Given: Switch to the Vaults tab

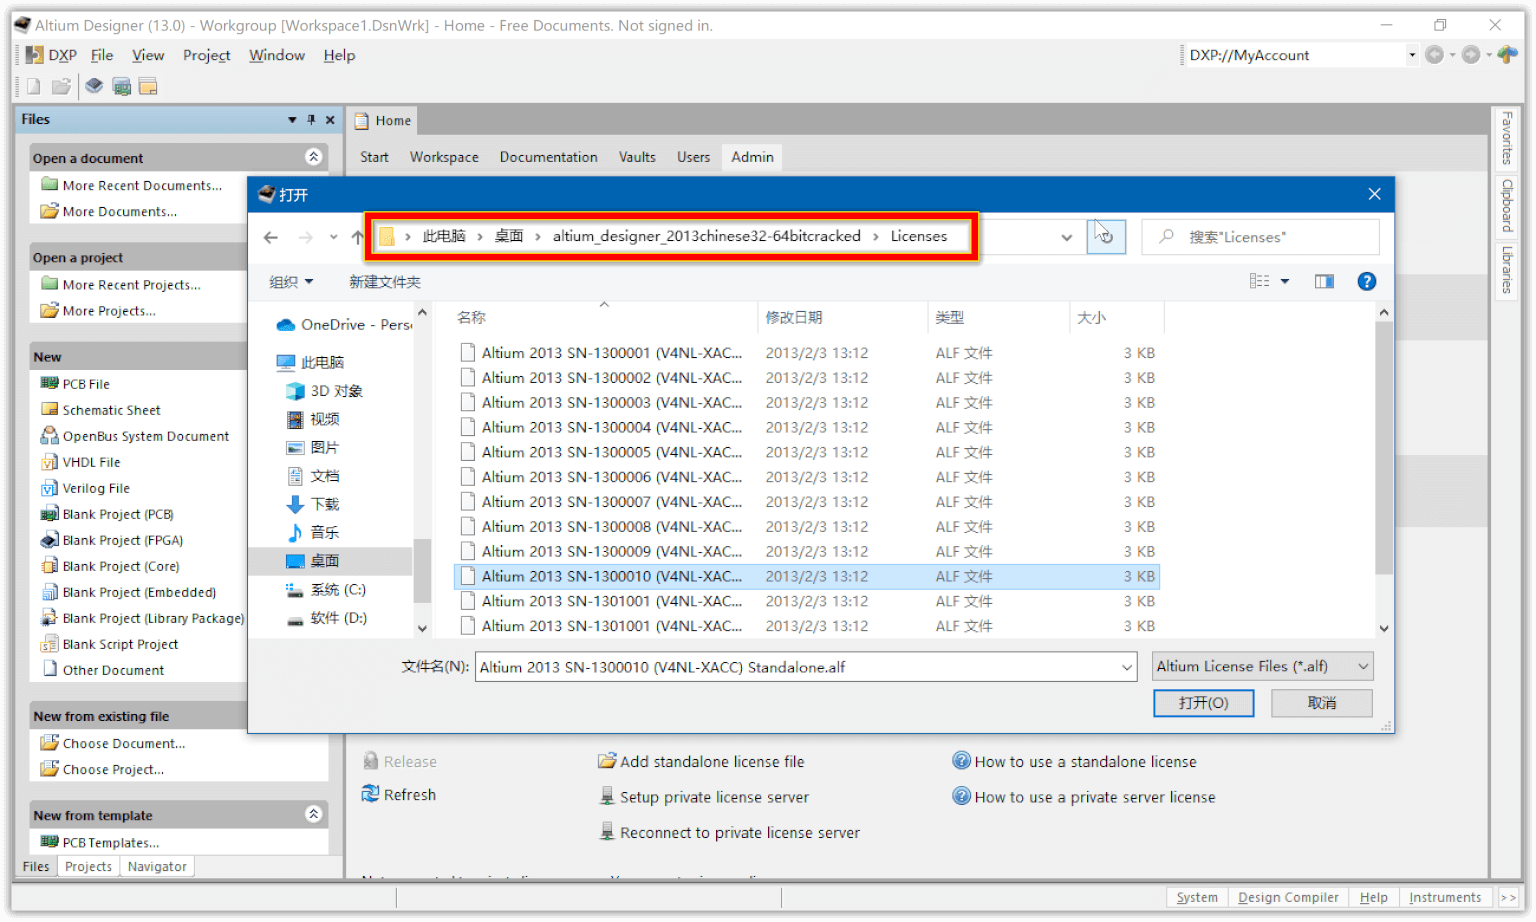Looking at the screenshot, I should coord(637,157).
